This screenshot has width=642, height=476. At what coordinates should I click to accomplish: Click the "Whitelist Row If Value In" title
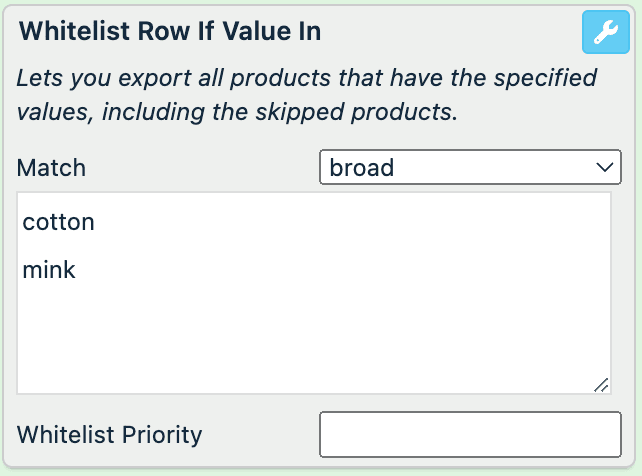coord(170,31)
